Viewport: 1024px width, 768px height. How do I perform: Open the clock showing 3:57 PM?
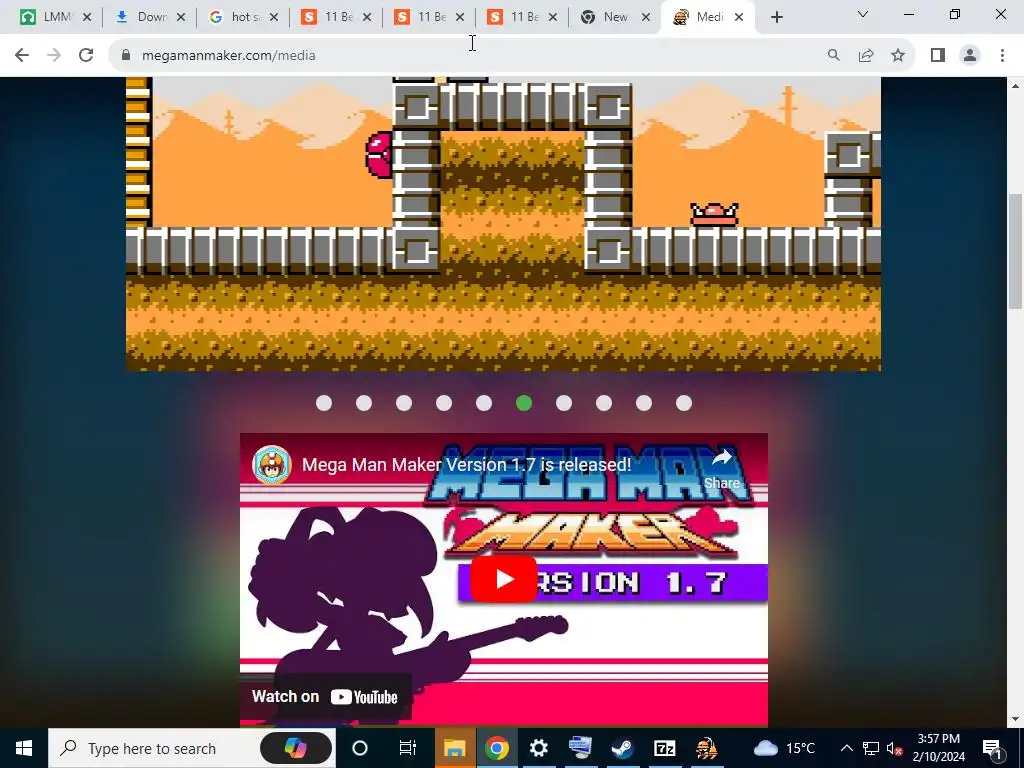938,748
